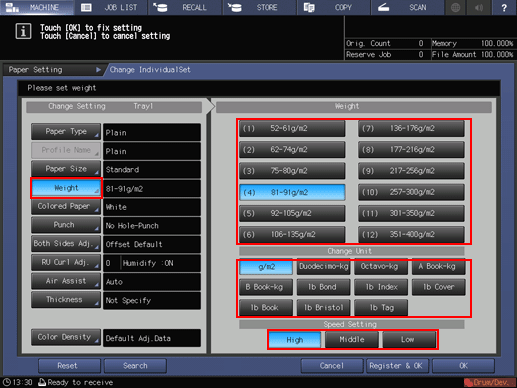
Task: Select weight (8) 177-216g/m2
Action: 411,150
